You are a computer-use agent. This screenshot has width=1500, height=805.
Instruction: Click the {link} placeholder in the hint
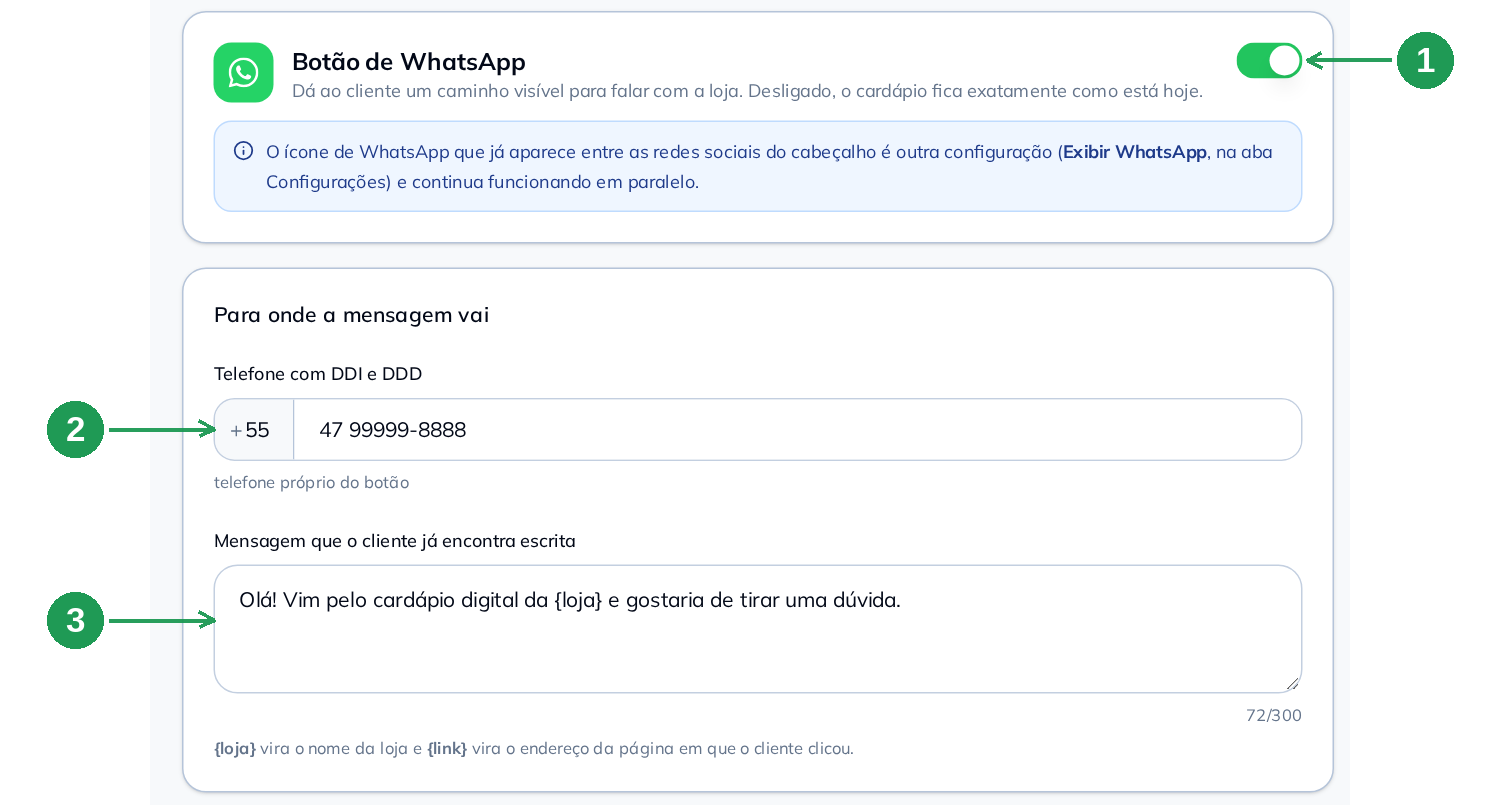(447, 748)
